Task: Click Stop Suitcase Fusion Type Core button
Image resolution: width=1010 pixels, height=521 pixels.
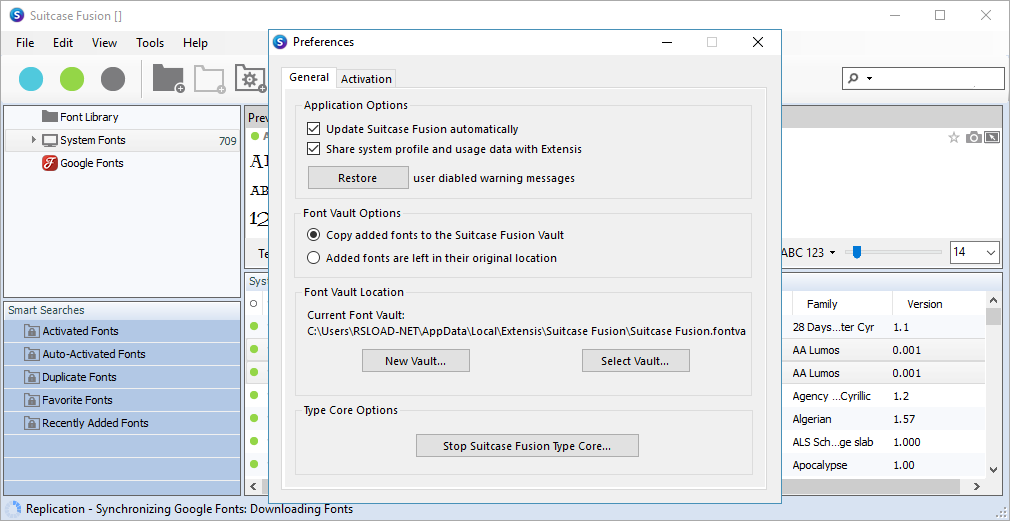Action: click(527, 446)
